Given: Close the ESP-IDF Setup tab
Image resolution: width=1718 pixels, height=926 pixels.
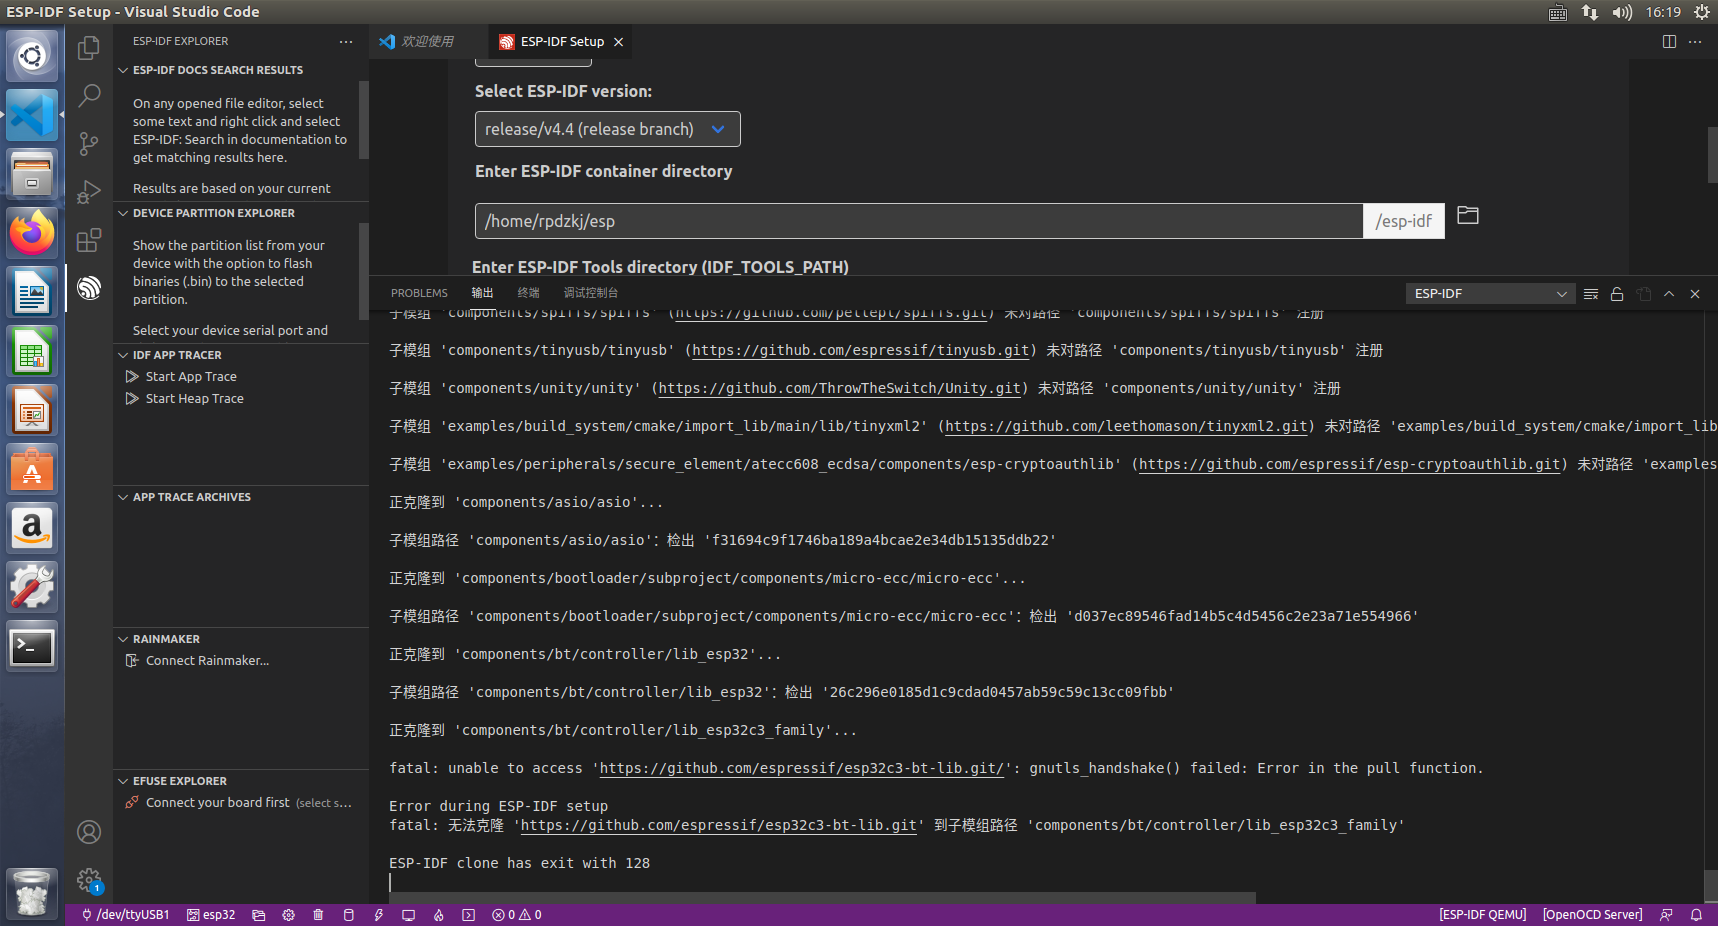Looking at the screenshot, I should click(618, 42).
